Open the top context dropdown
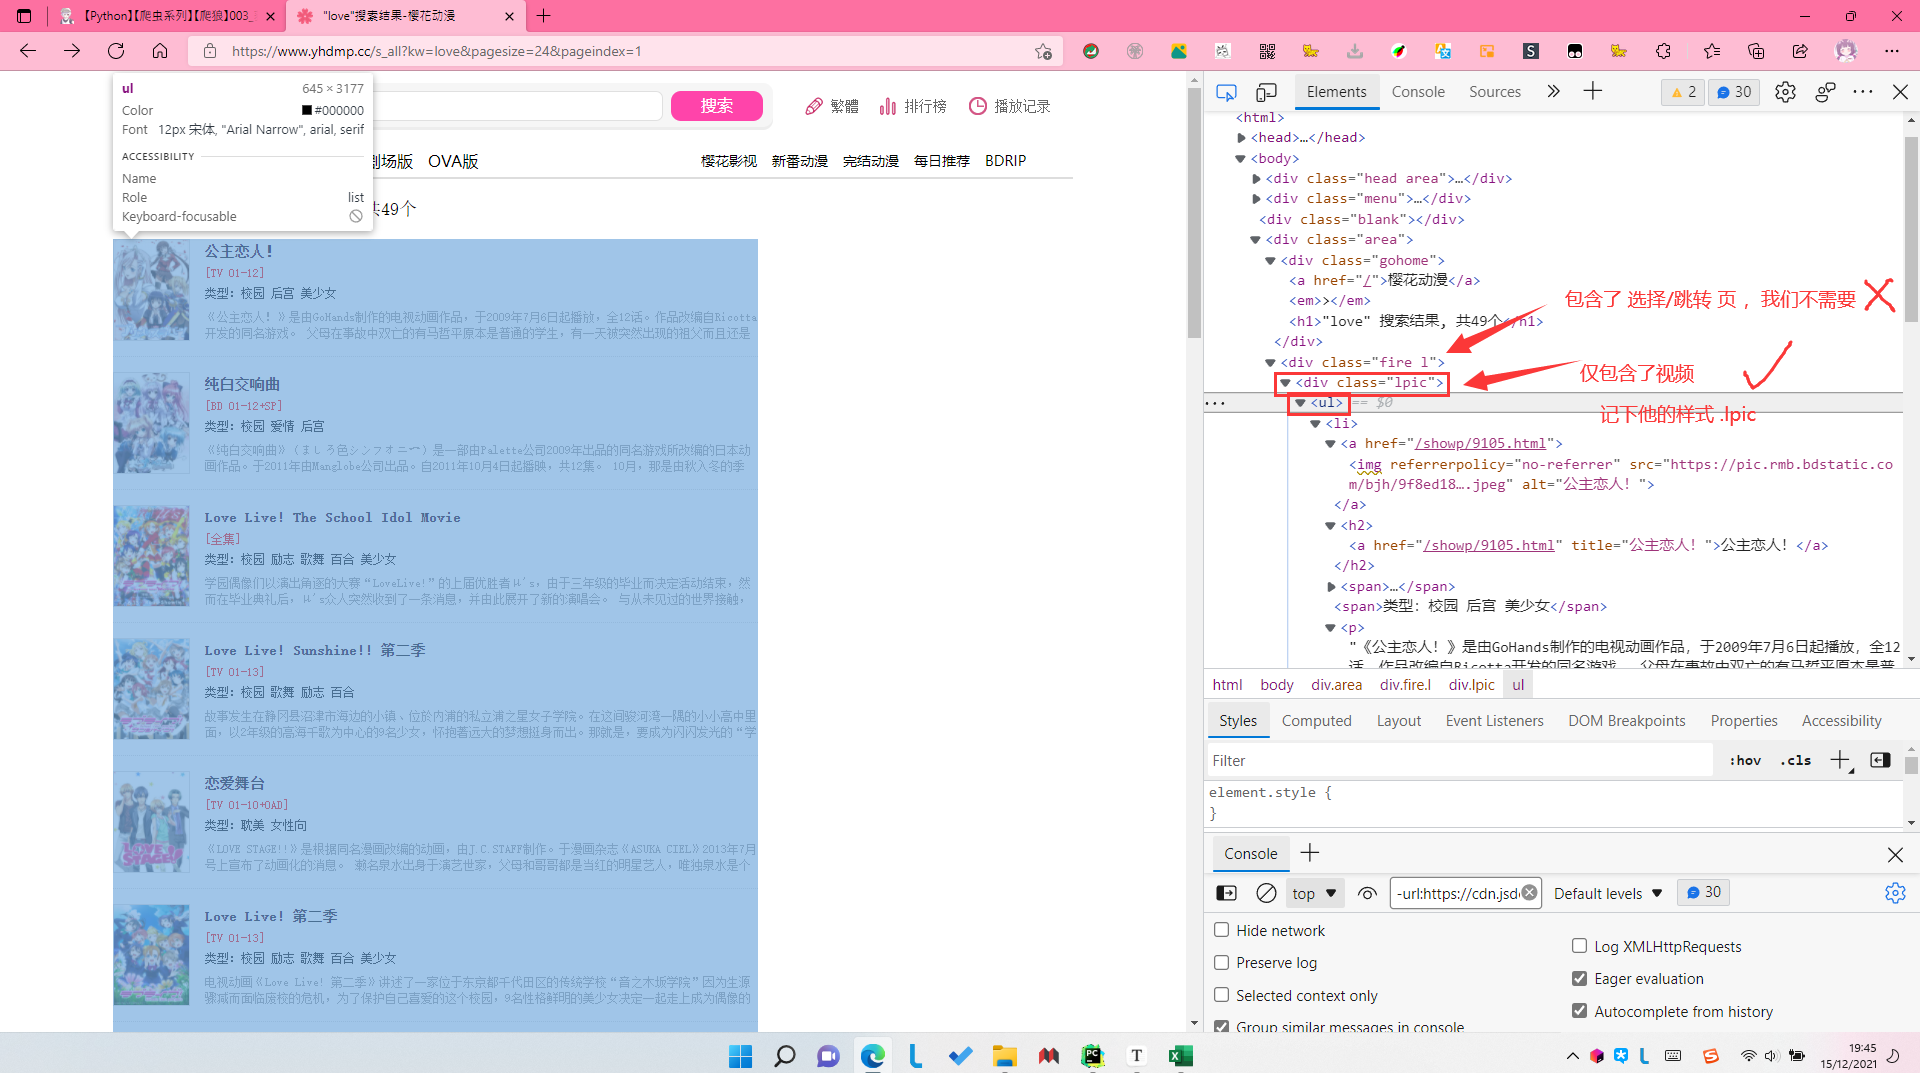The height and width of the screenshot is (1073, 1920). [1314, 893]
